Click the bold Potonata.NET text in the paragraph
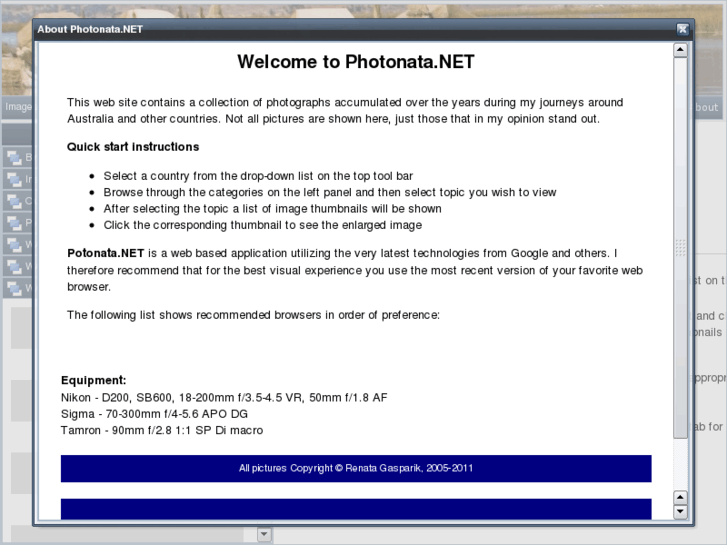Screen dimensions: 727x545 click(106, 253)
